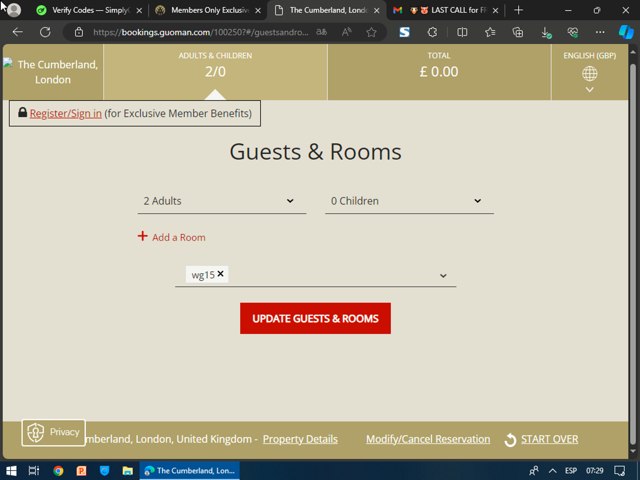
Task: Click the read aloud icon in address bar
Action: click(347, 32)
